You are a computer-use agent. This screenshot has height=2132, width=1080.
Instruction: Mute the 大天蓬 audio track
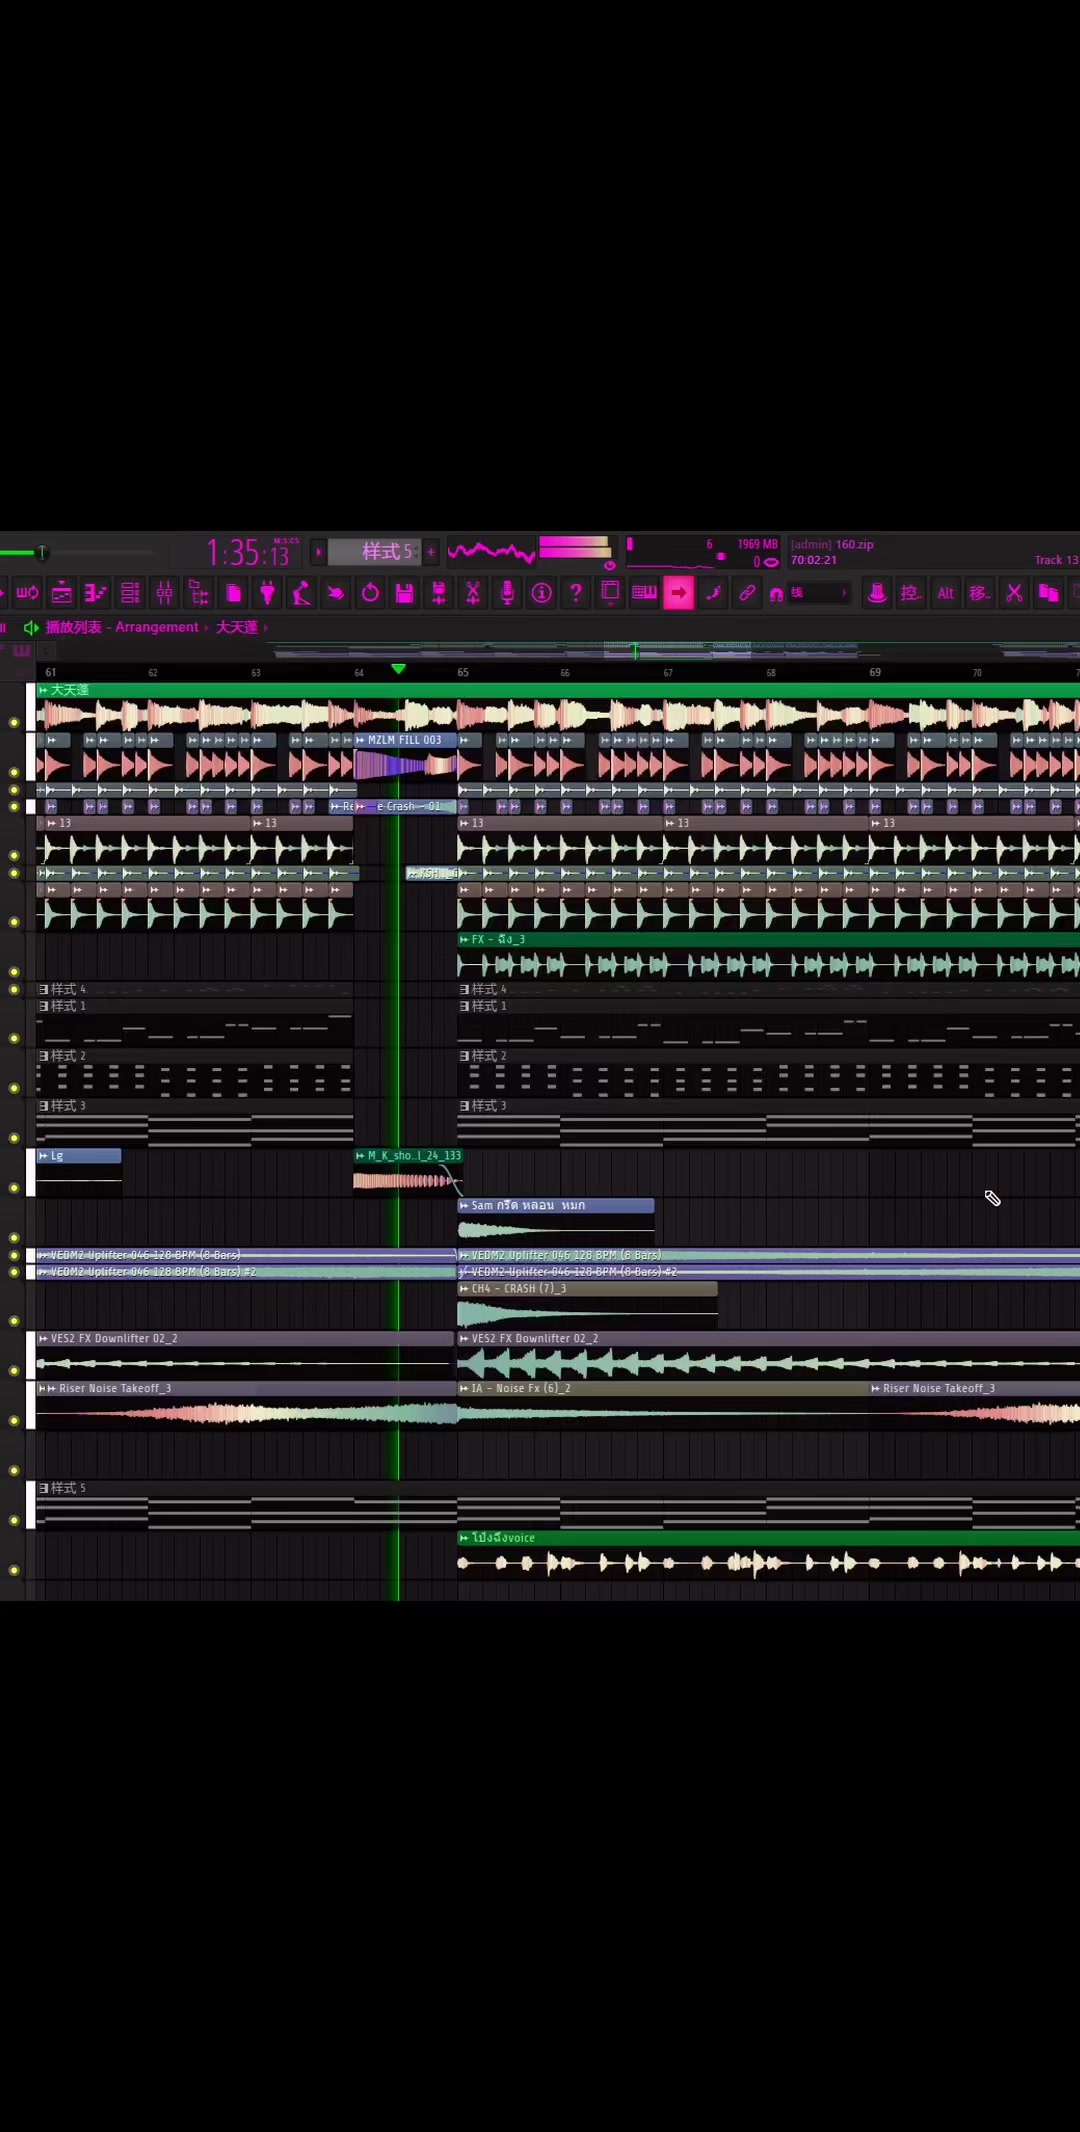[14, 721]
